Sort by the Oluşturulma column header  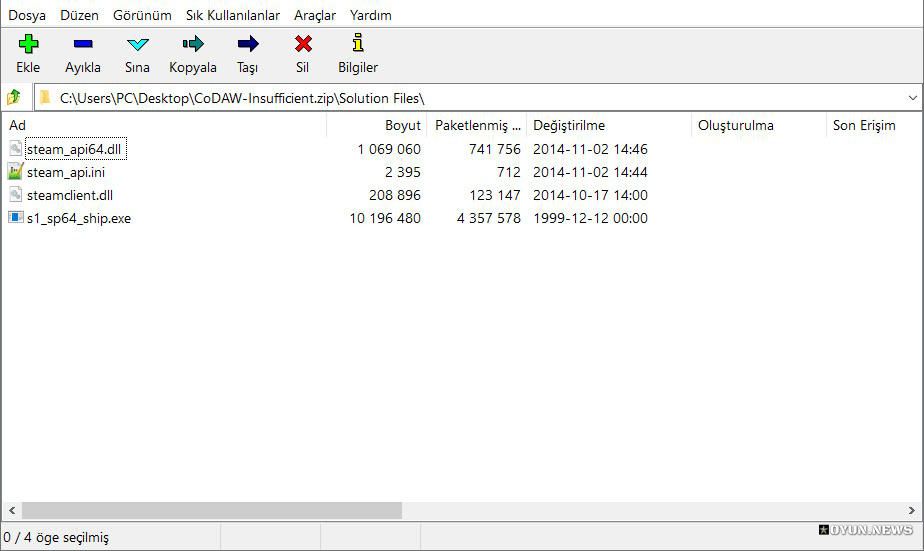(758, 125)
